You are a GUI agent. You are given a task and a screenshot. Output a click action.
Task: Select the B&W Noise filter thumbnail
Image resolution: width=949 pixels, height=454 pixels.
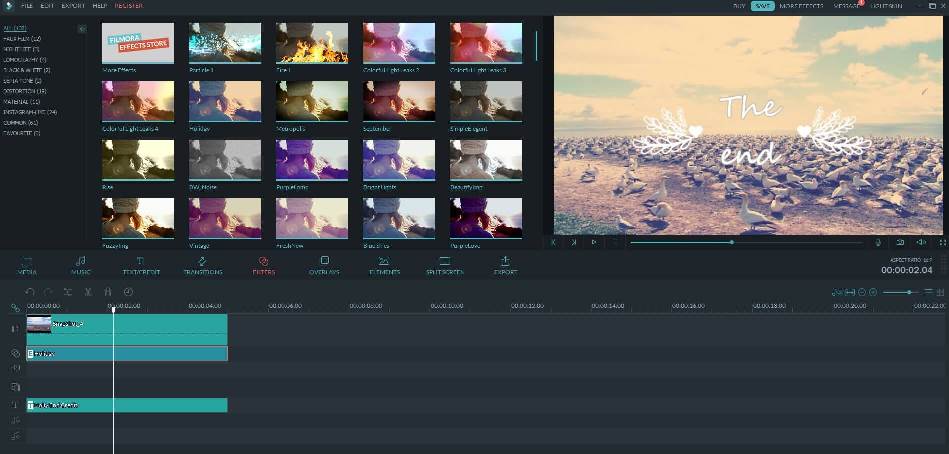coord(225,160)
